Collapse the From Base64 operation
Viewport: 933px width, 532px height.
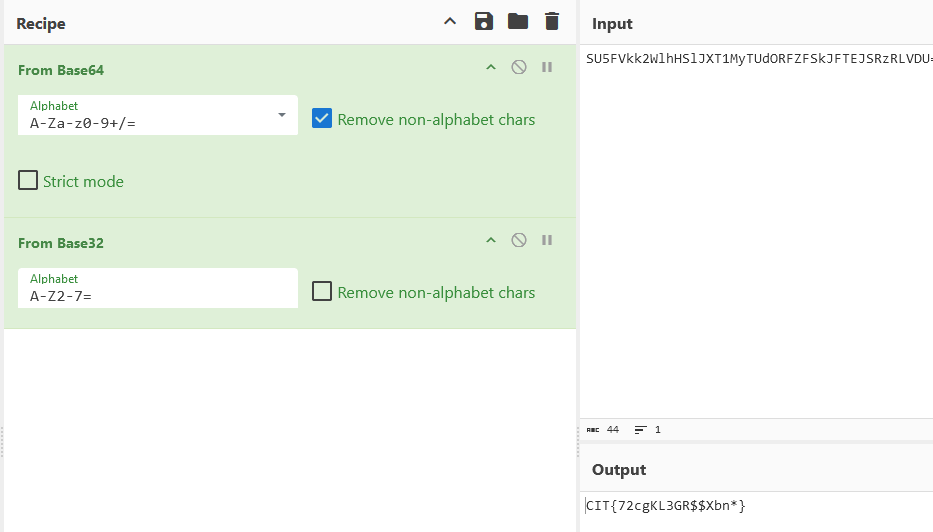pos(491,67)
